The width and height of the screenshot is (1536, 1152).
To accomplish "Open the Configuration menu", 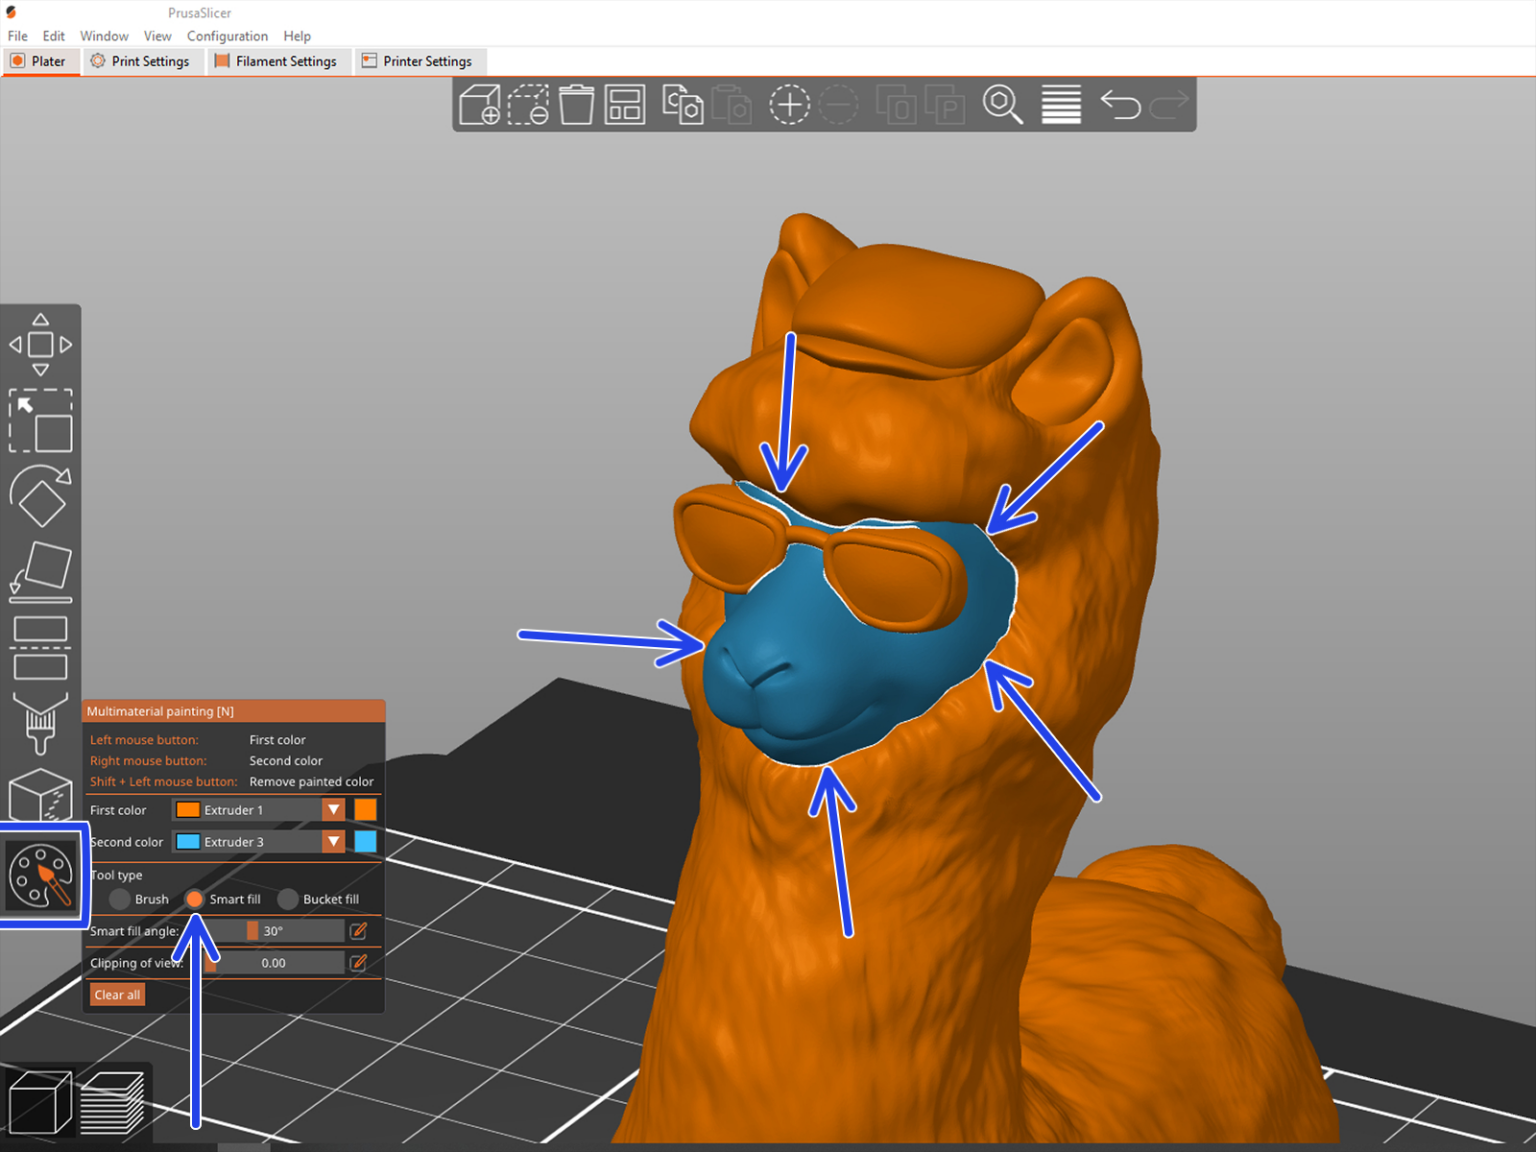I will pos(227,36).
